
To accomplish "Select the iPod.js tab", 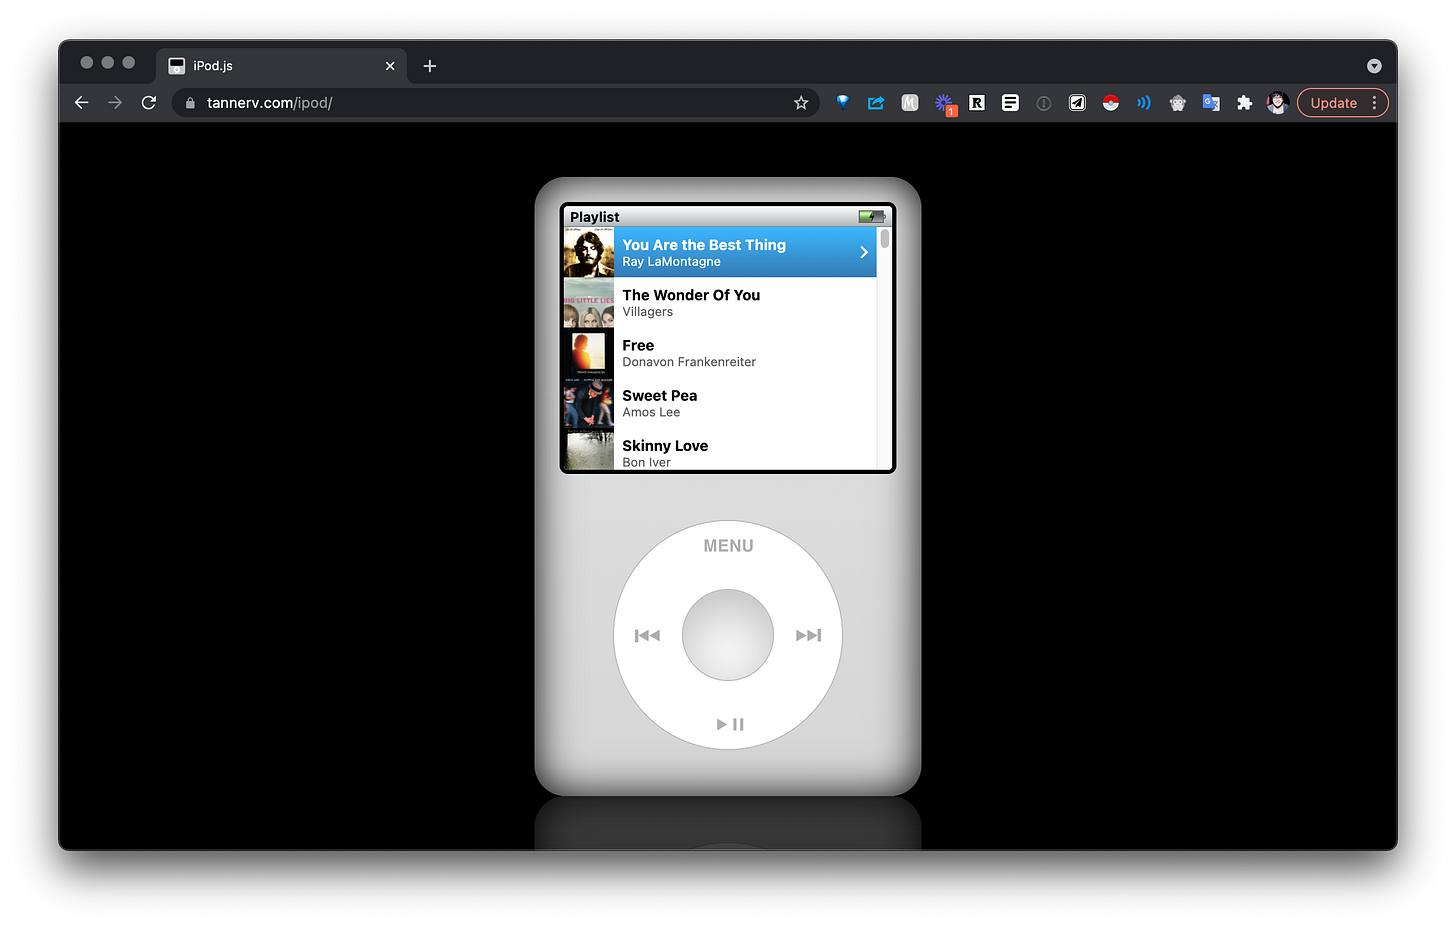I will (281, 66).
